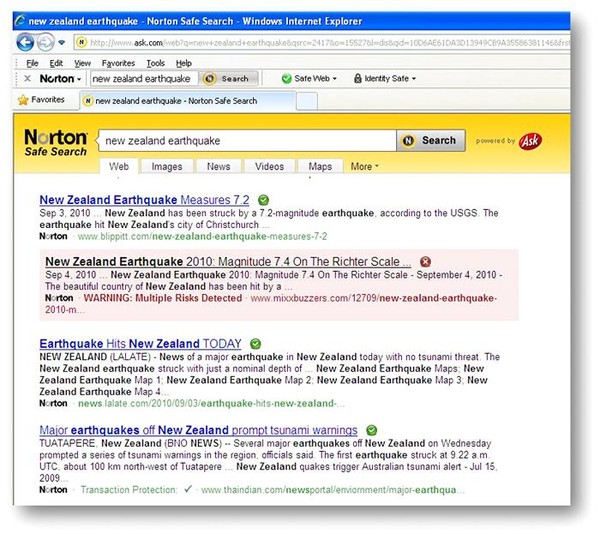The width and height of the screenshot is (600, 534).
Task: Click Norton label under lalate result
Action: coord(53,404)
